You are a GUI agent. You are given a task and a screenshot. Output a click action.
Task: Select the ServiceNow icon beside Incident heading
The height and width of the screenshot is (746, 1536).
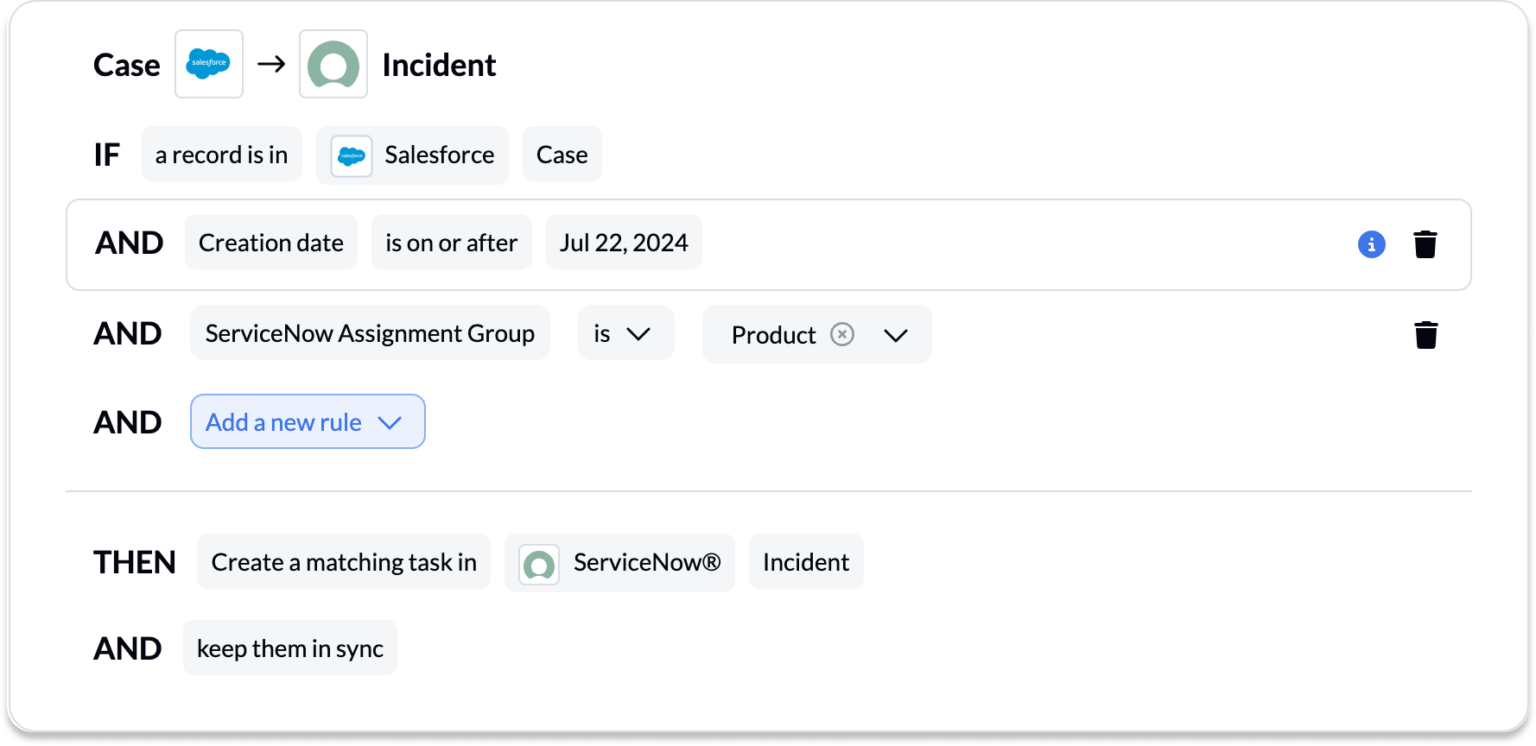click(333, 63)
